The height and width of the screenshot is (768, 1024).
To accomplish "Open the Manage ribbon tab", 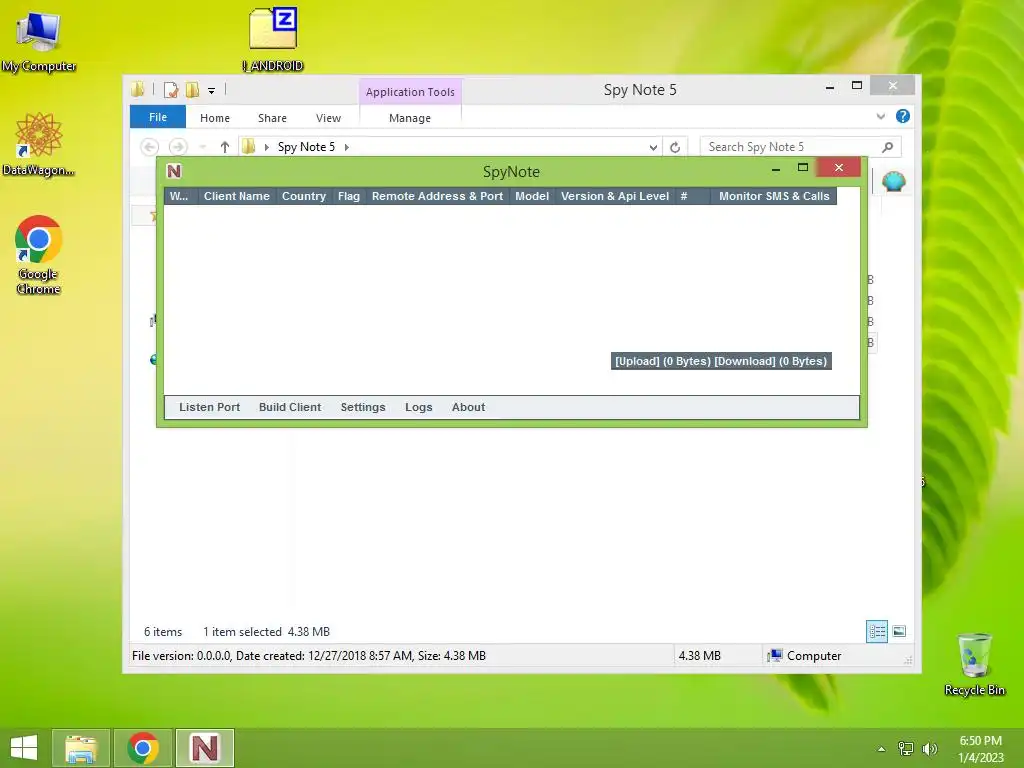I will pos(410,118).
